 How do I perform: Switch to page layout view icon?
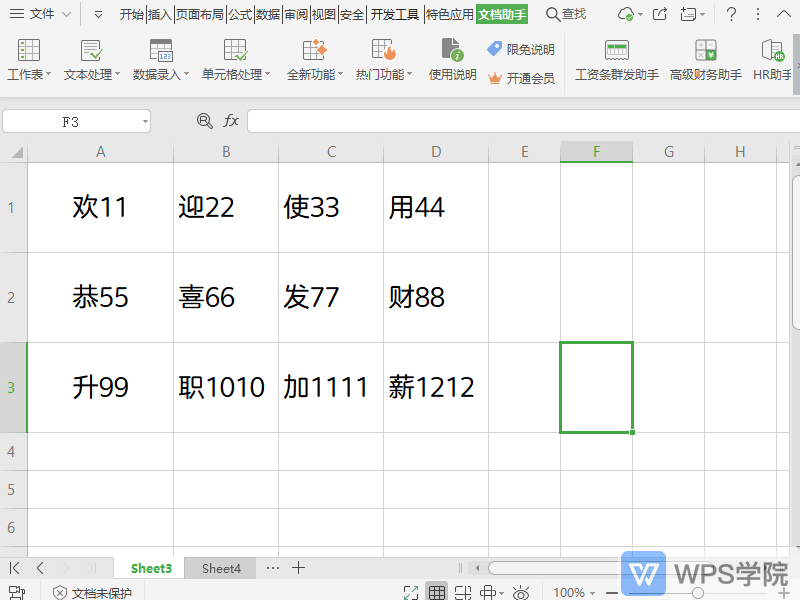coord(461,591)
